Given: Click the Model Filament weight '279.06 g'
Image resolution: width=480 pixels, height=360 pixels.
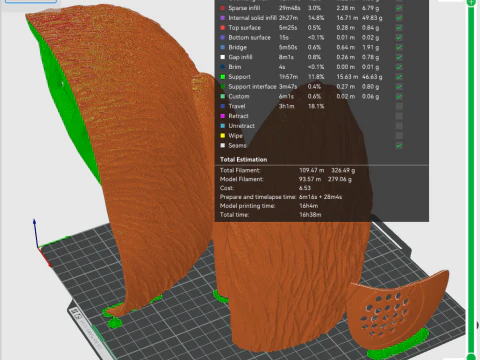Looking at the screenshot, I should pyautogui.click(x=340, y=179).
